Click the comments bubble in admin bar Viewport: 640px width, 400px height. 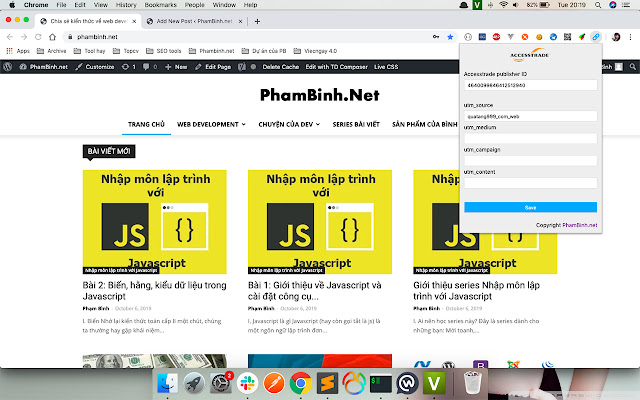[x=149, y=67]
